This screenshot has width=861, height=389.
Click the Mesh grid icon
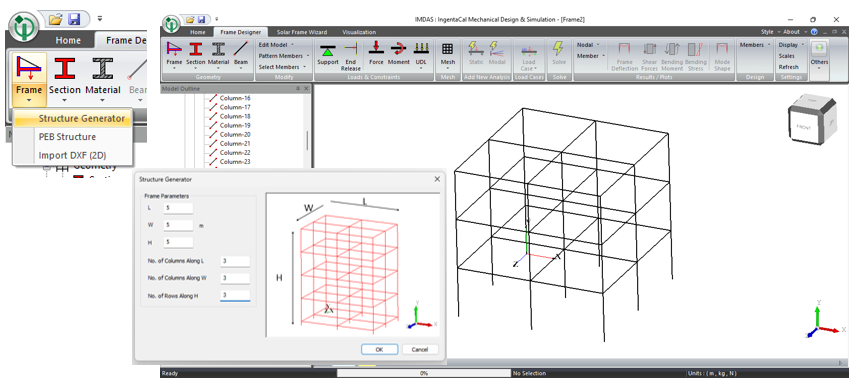(x=448, y=49)
